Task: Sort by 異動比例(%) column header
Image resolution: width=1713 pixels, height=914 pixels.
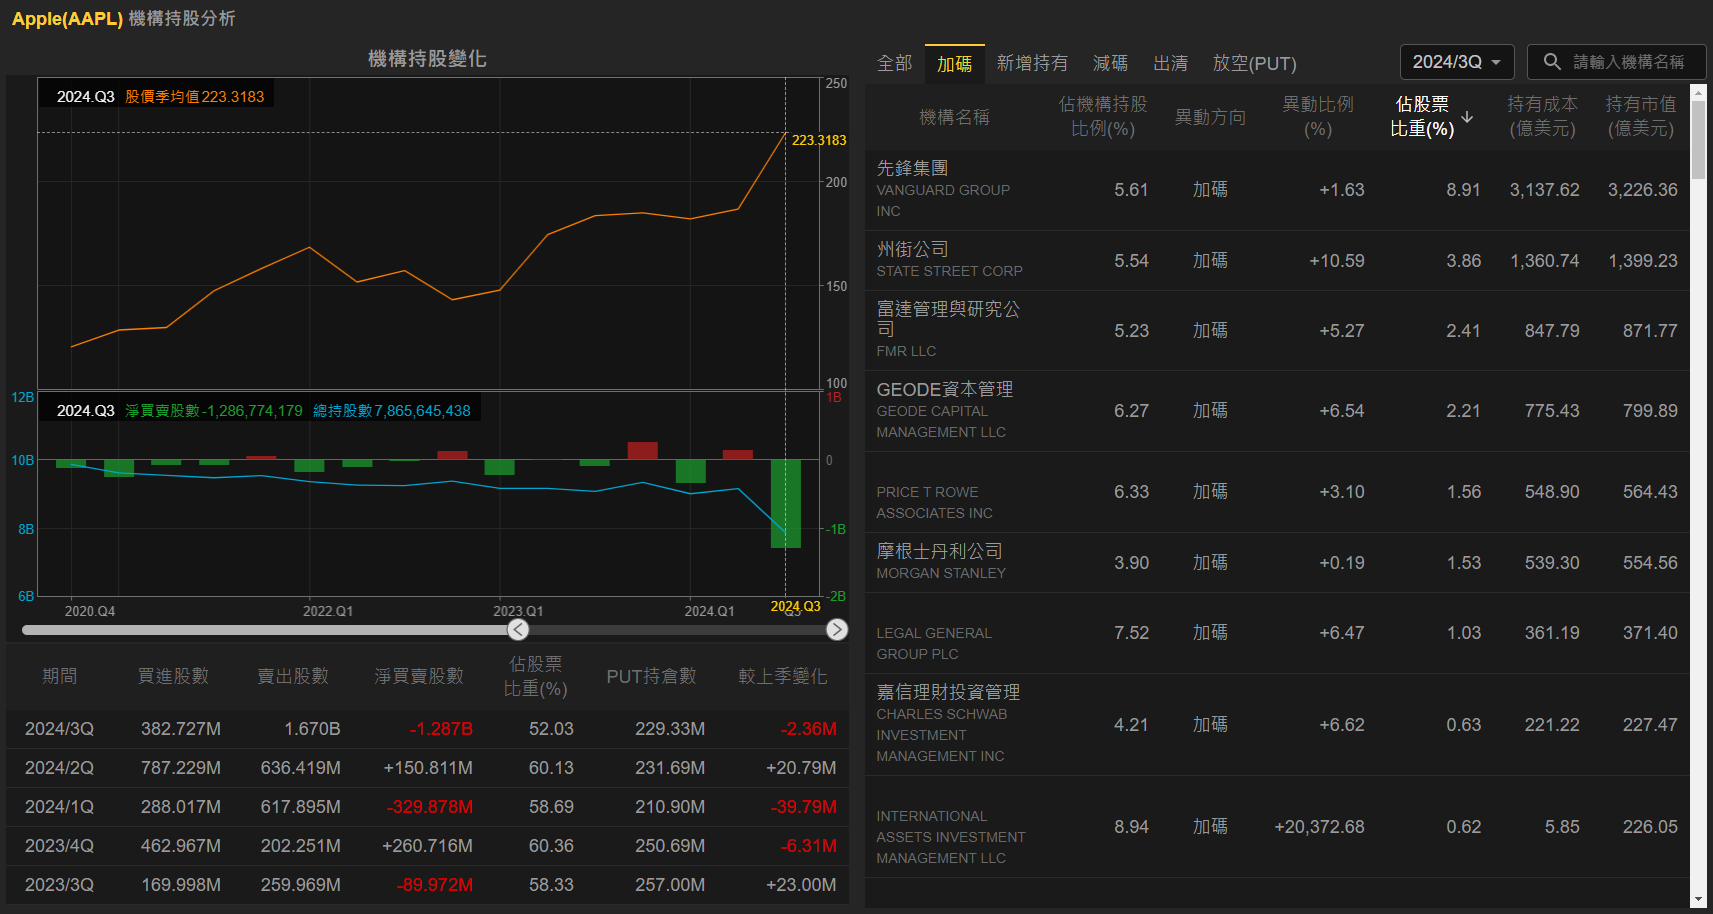Action: 1318,117
